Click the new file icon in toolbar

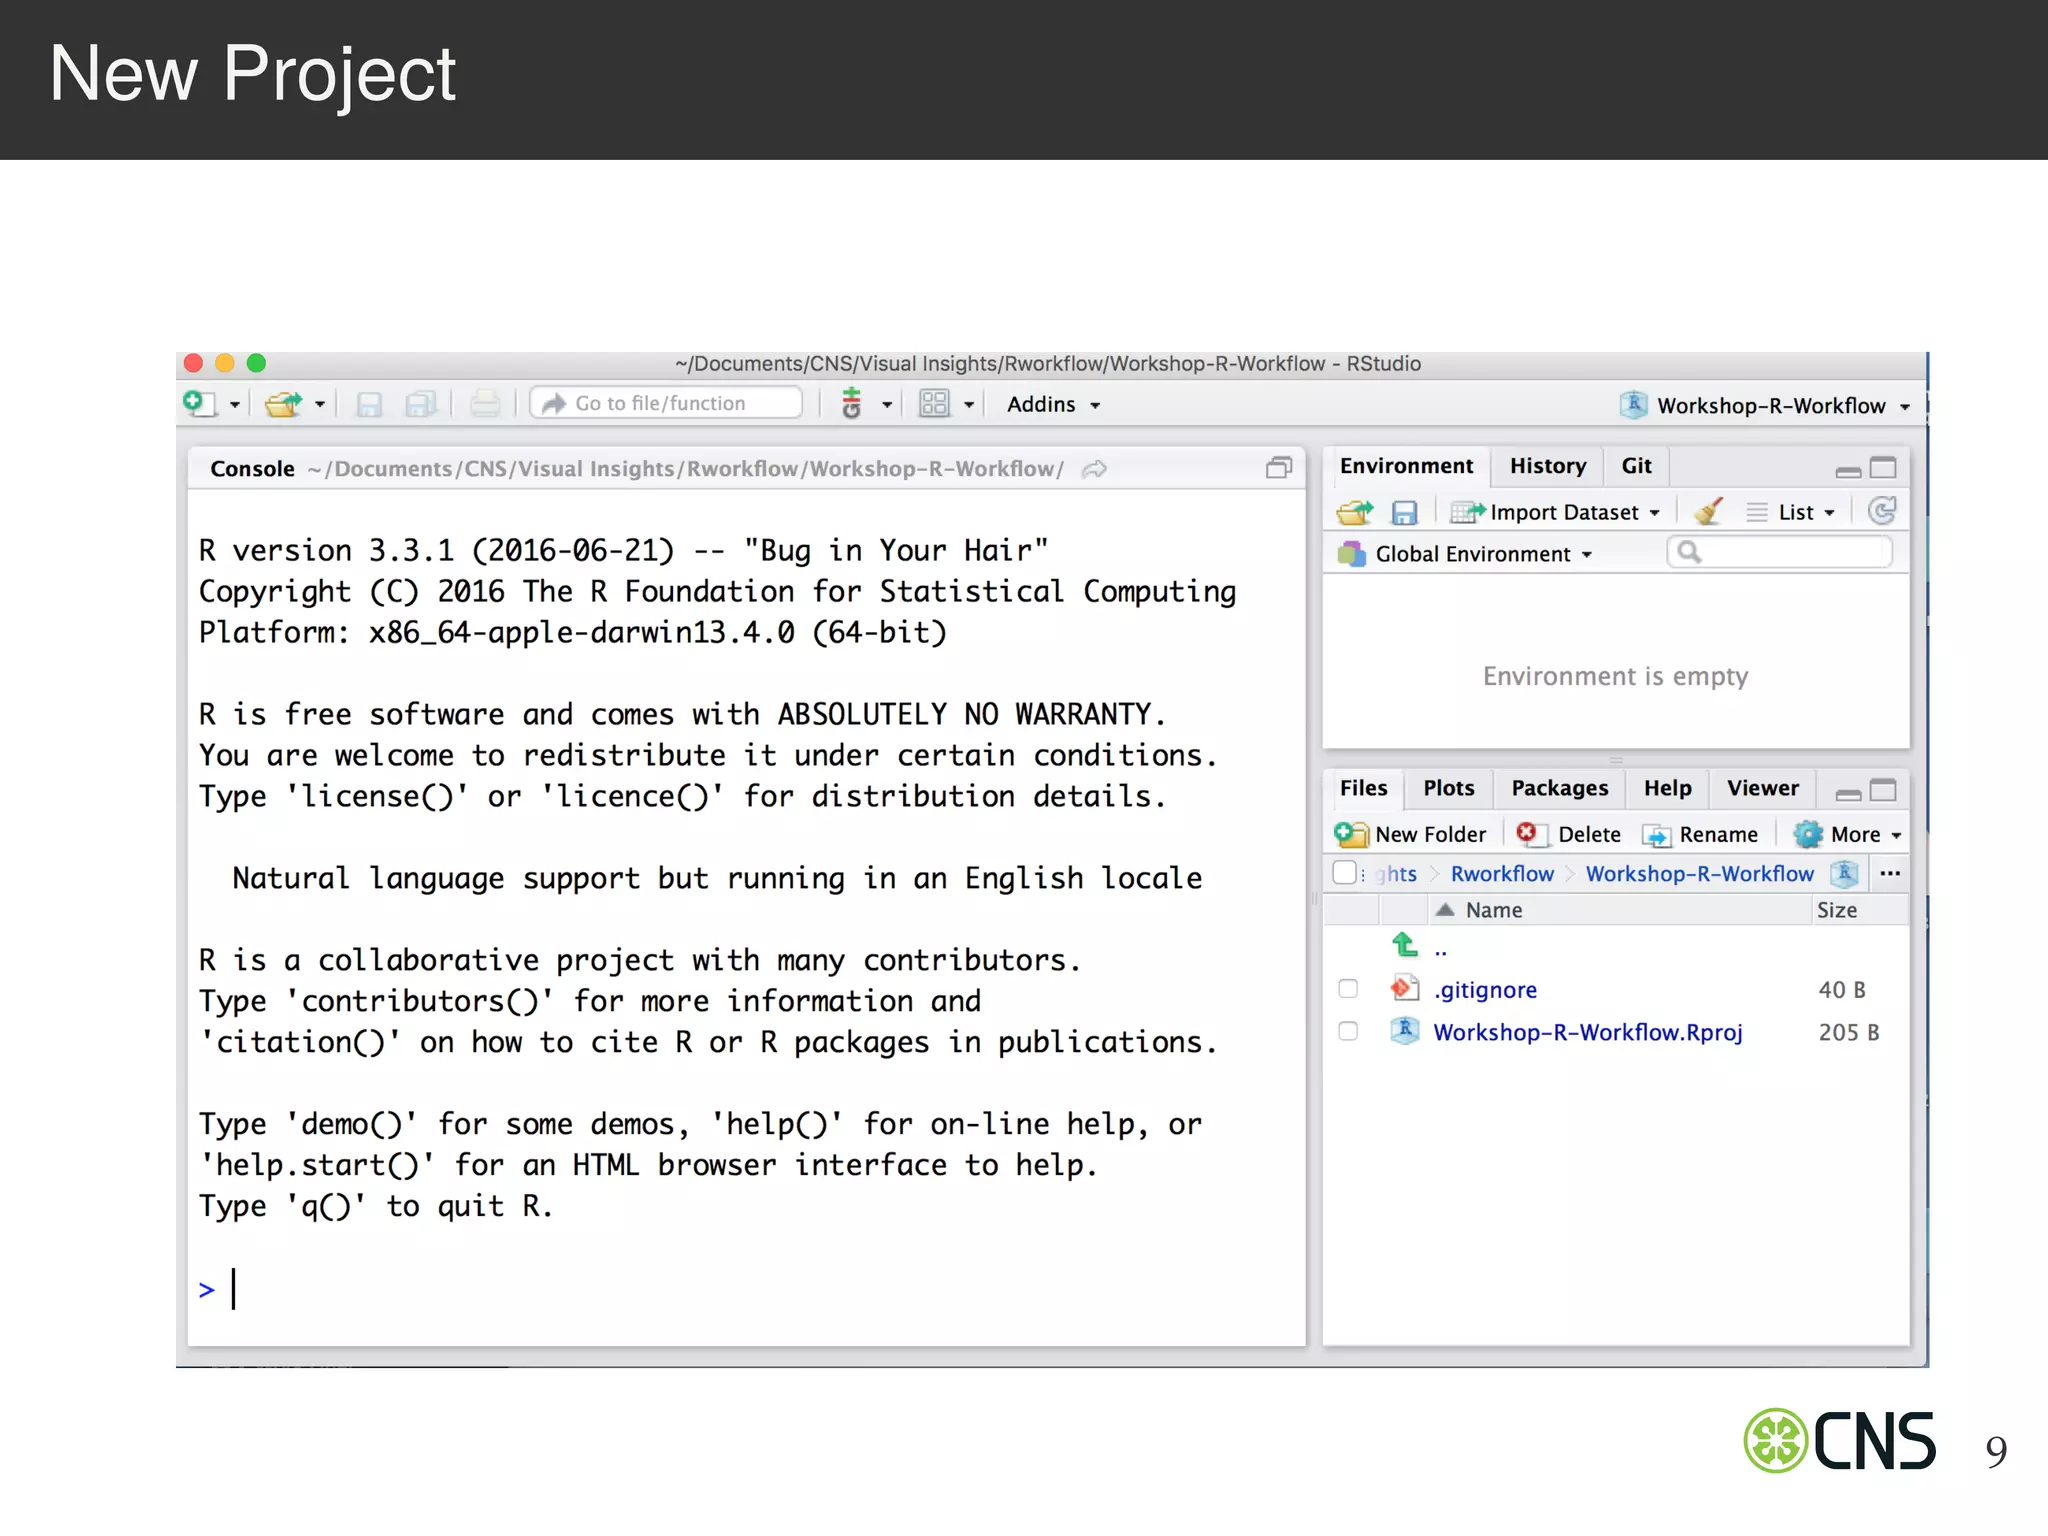[x=199, y=403]
